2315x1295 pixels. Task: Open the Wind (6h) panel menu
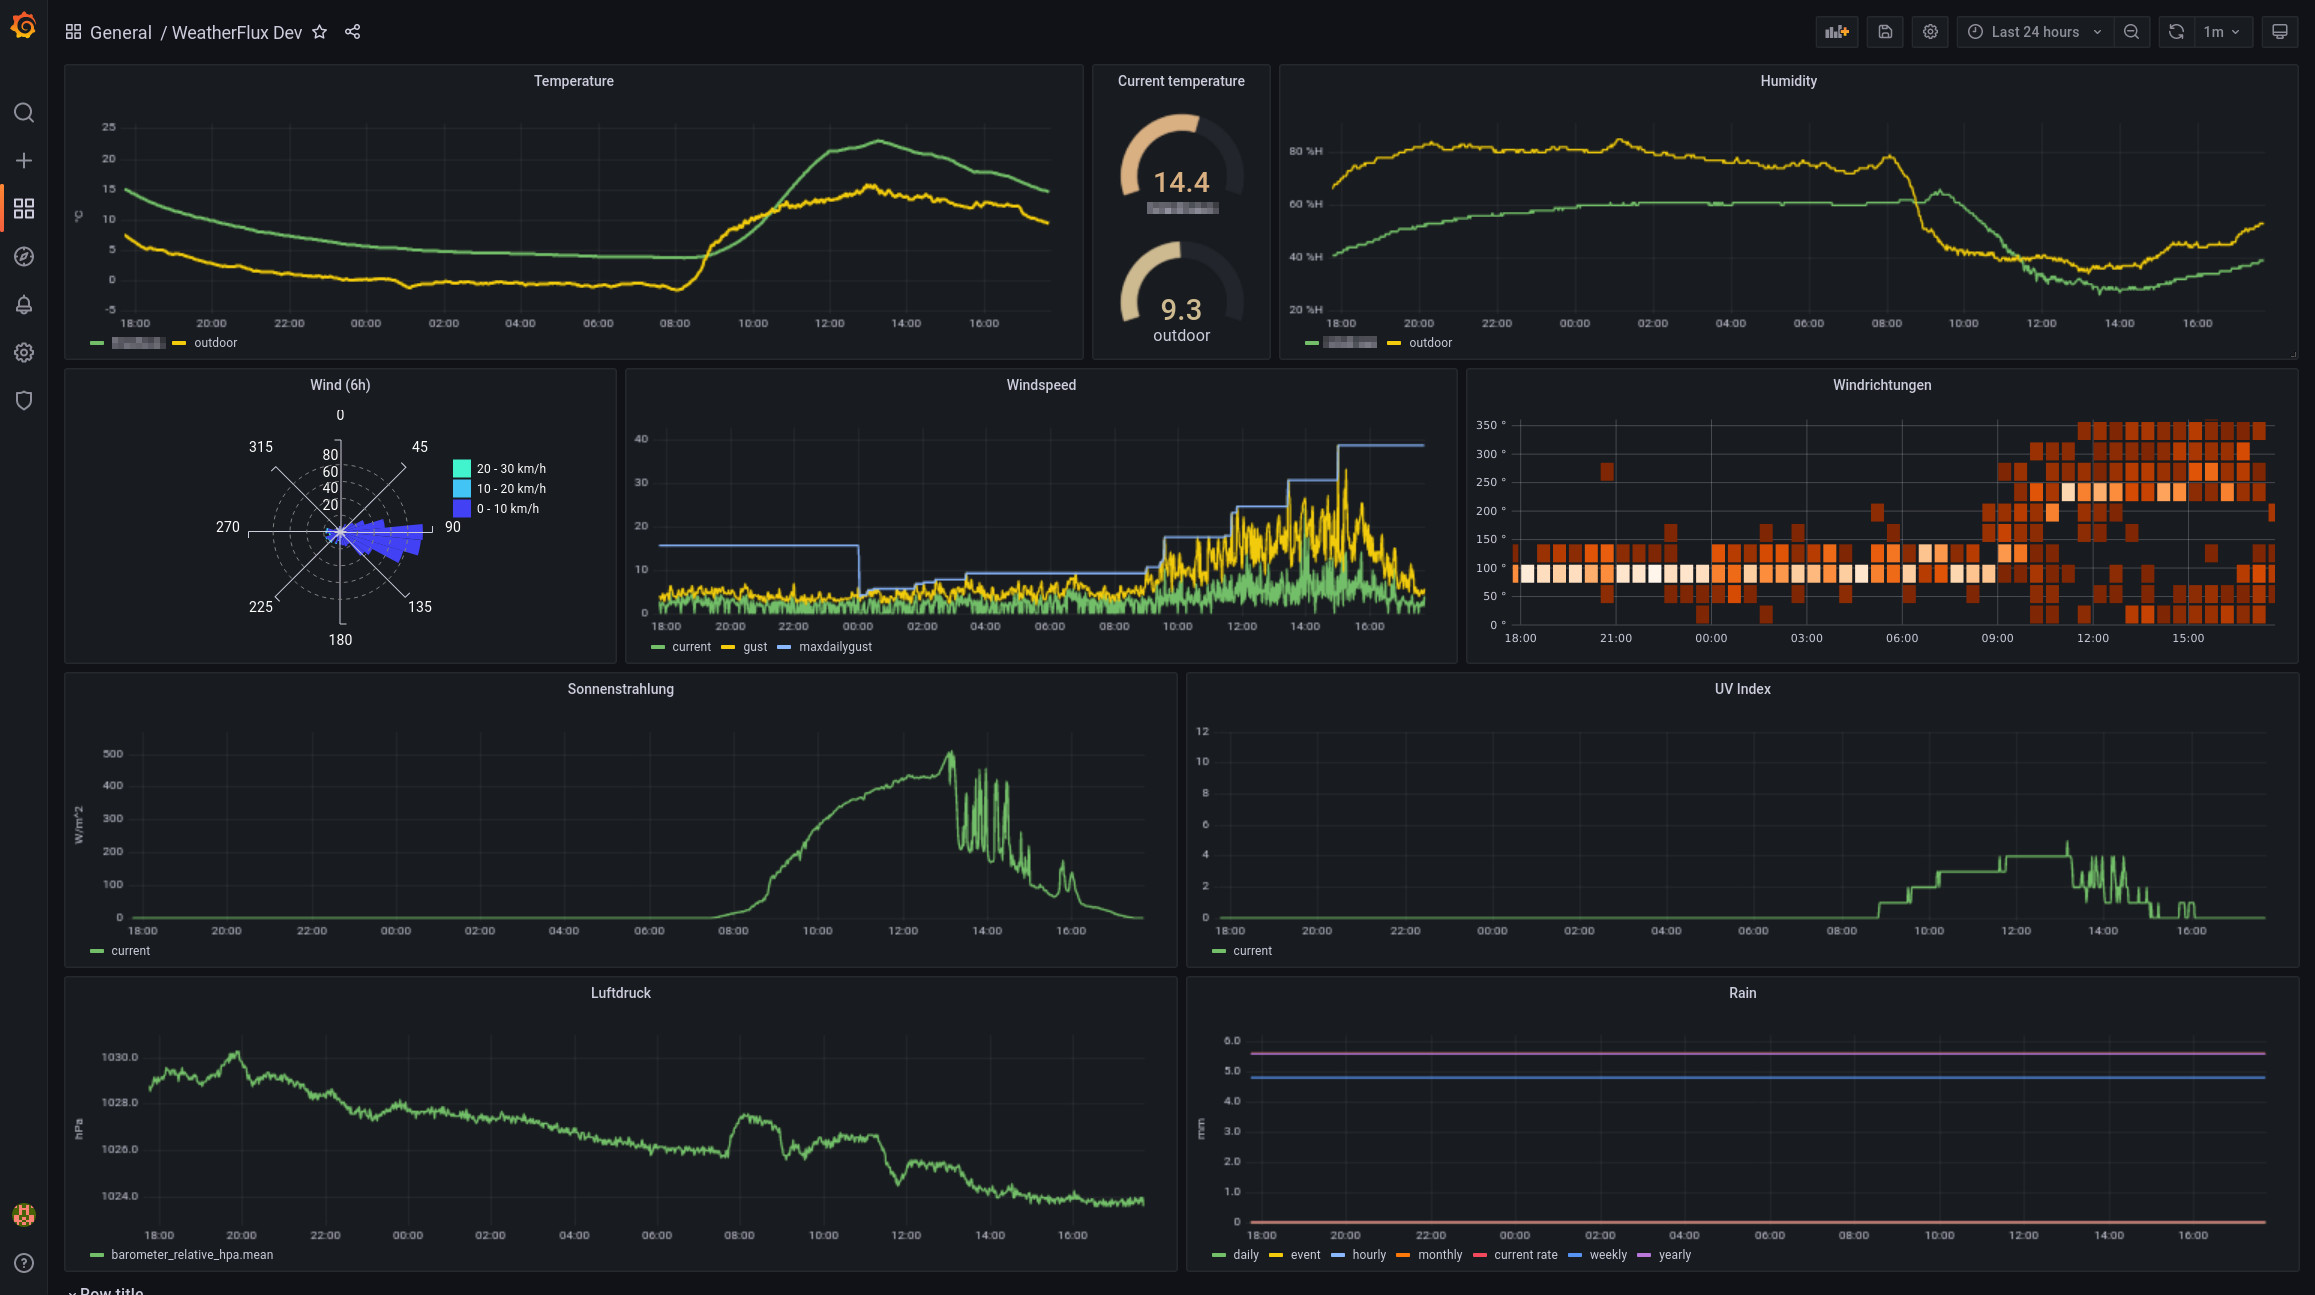(340, 385)
